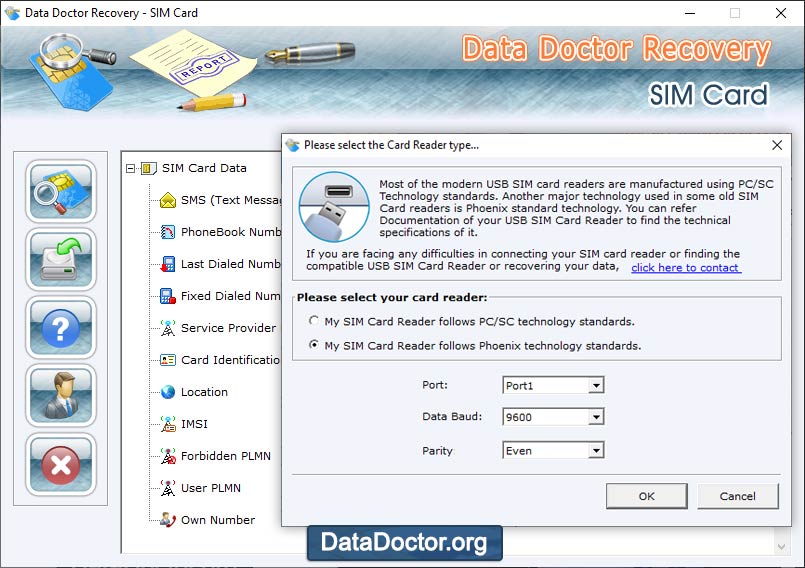
Task: Select Card Identification tree item
Action: tap(231, 360)
